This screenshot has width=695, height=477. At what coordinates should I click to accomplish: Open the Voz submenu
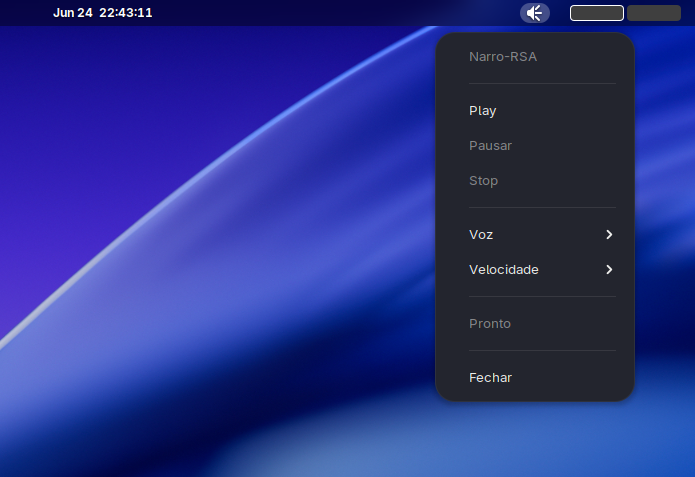(x=535, y=234)
